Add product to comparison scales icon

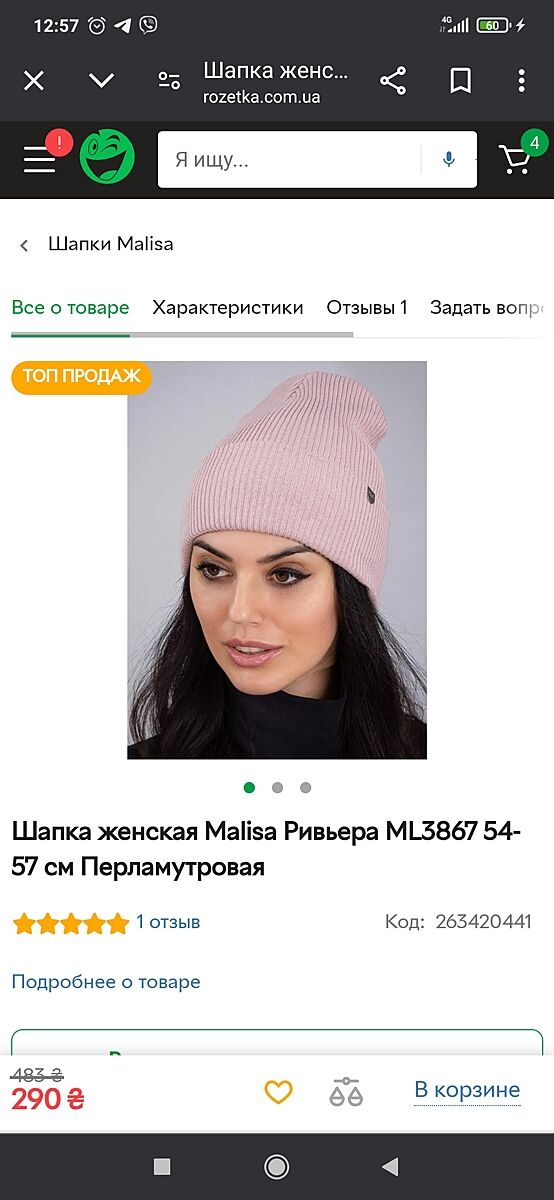(346, 1092)
